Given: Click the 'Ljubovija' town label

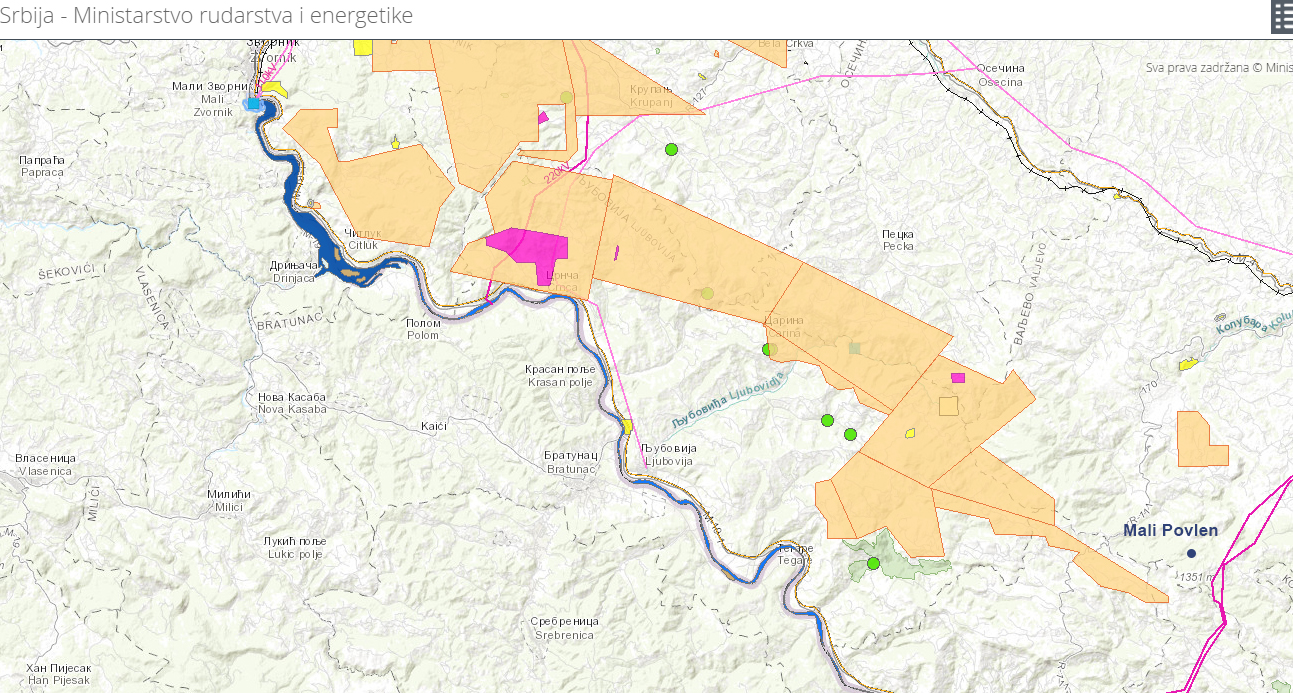Looking at the screenshot, I should (669, 455).
